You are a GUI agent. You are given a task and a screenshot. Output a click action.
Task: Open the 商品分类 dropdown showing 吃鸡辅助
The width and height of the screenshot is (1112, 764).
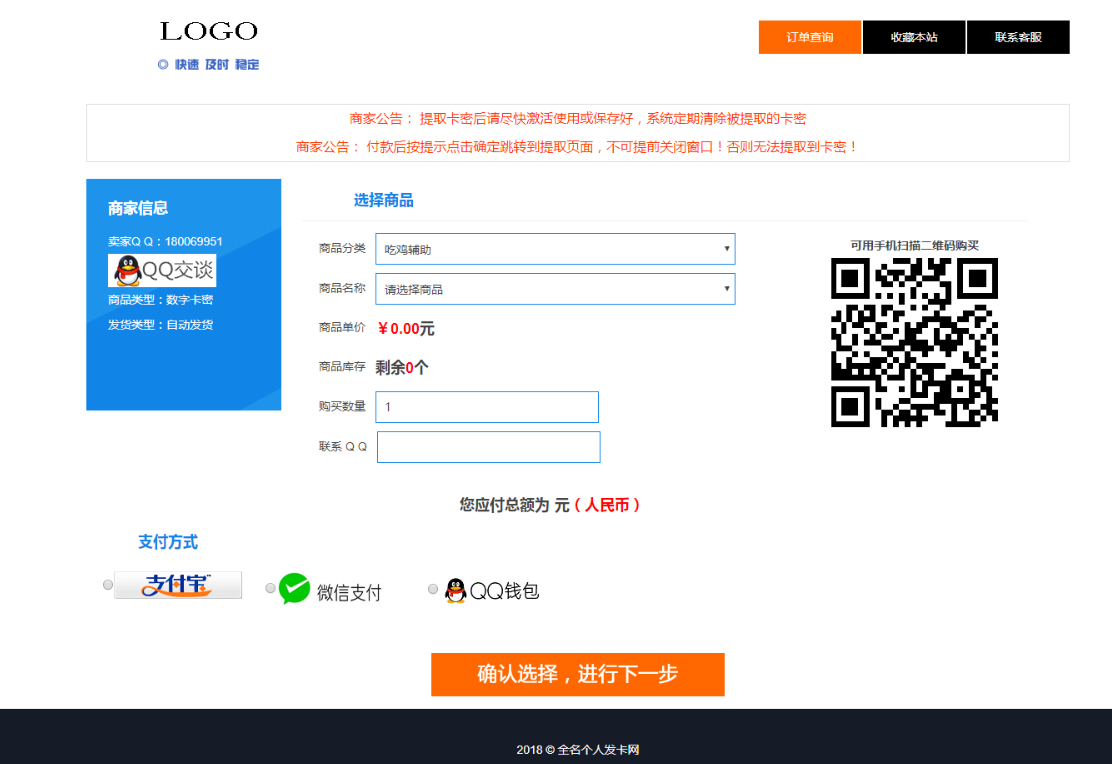(x=555, y=249)
